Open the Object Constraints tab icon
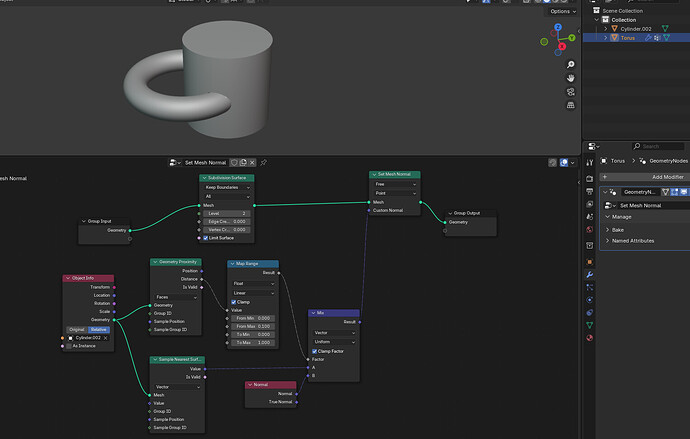Image resolution: width=690 pixels, height=439 pixels. (x=590, y=312)
